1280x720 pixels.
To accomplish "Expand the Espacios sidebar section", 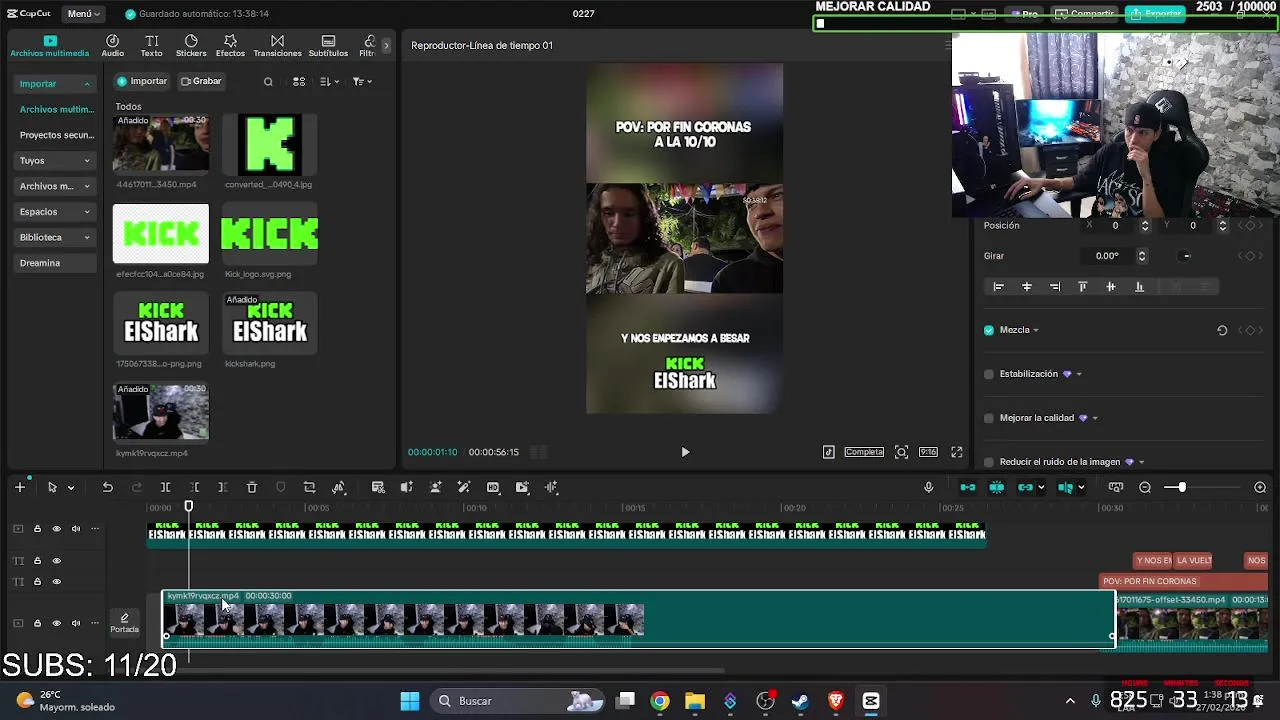I will click(x=55, y=212).
